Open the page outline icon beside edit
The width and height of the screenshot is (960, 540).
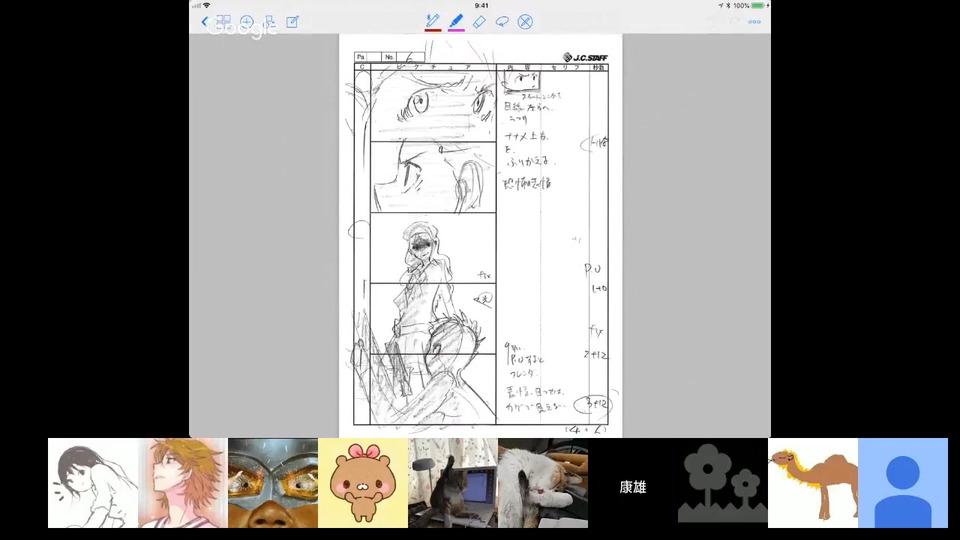269,22
